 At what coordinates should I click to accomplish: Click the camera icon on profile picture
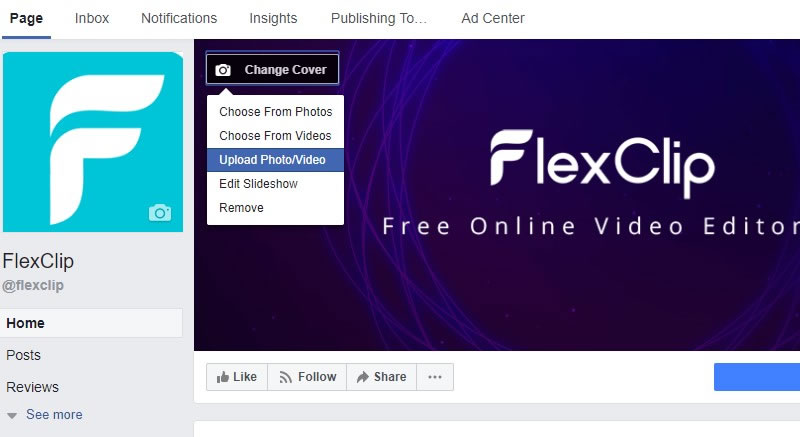click(160, 213)
